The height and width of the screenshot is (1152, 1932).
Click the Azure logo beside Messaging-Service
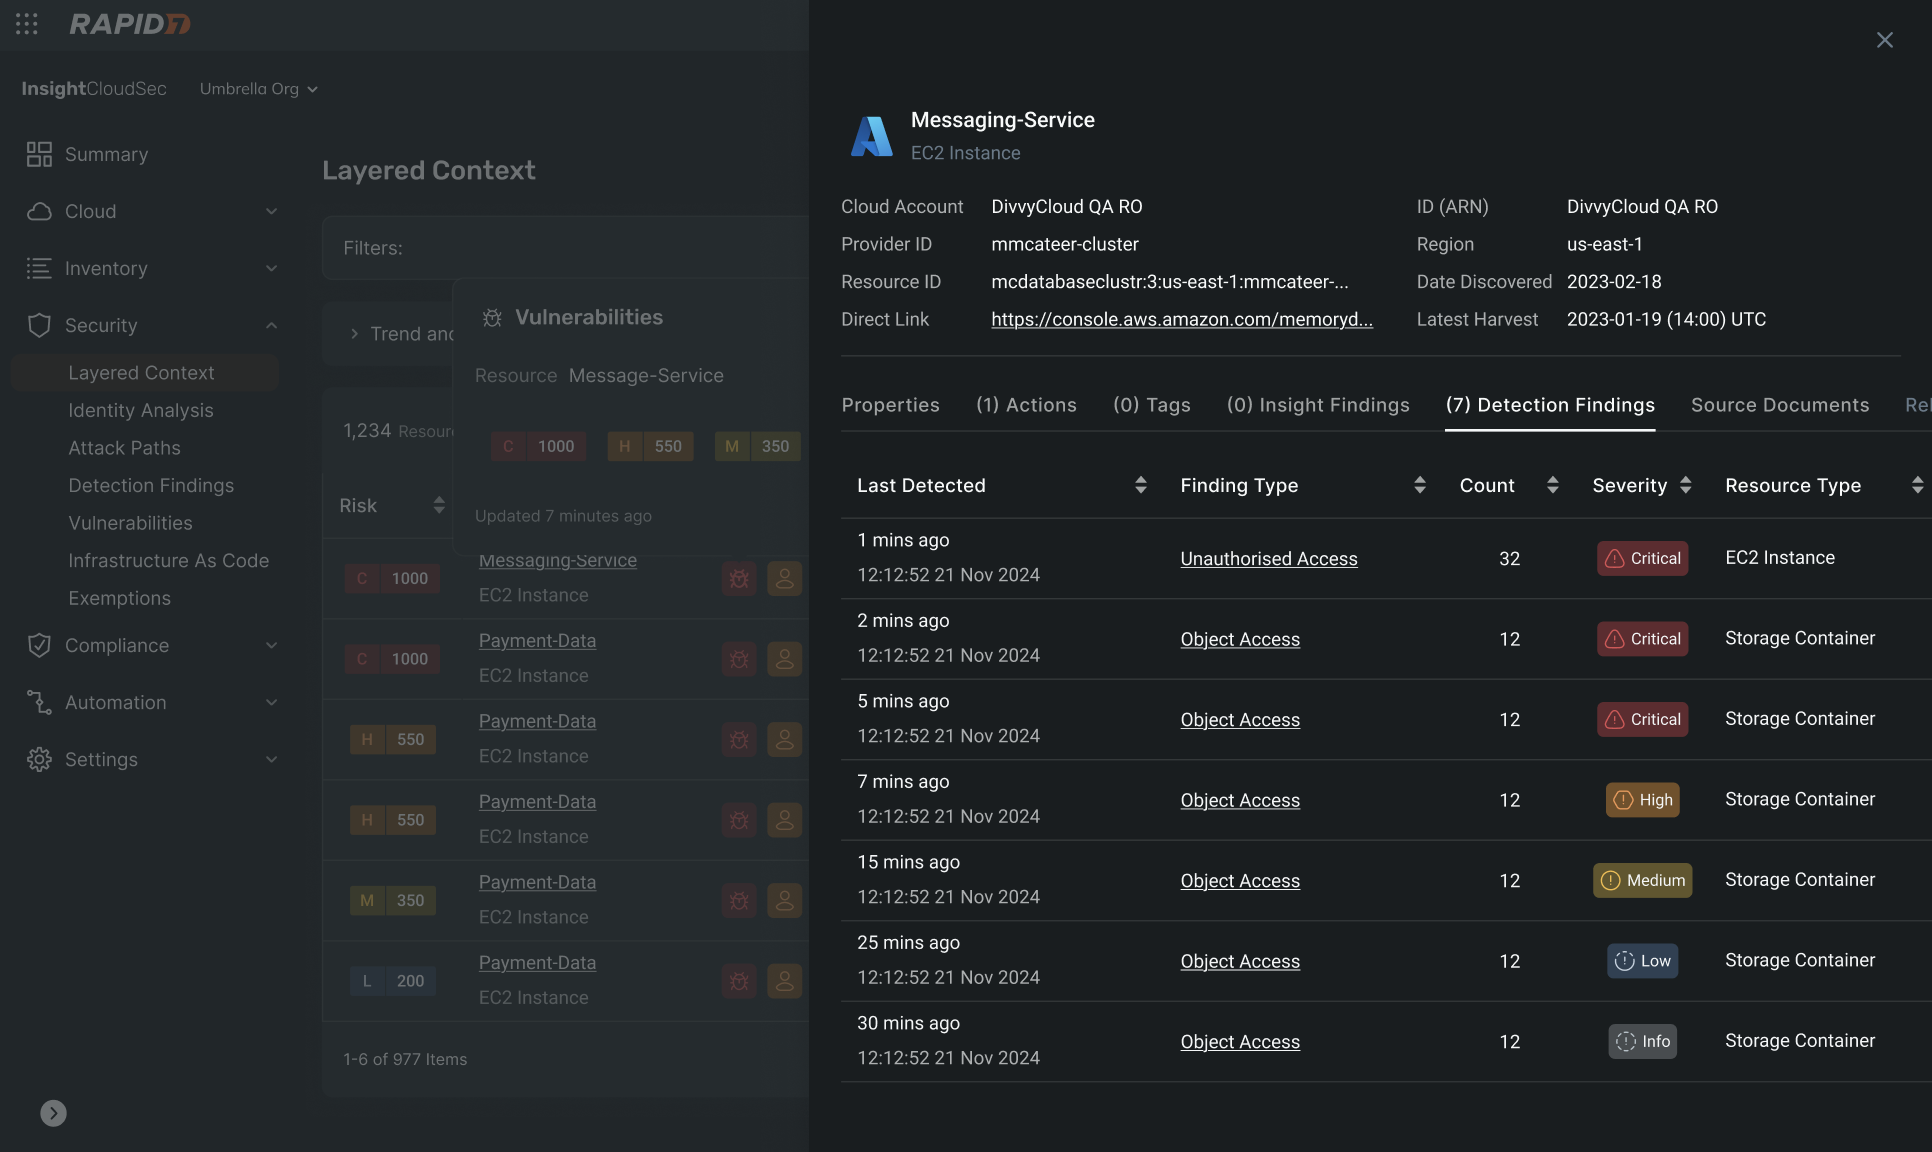click(871, 135)
